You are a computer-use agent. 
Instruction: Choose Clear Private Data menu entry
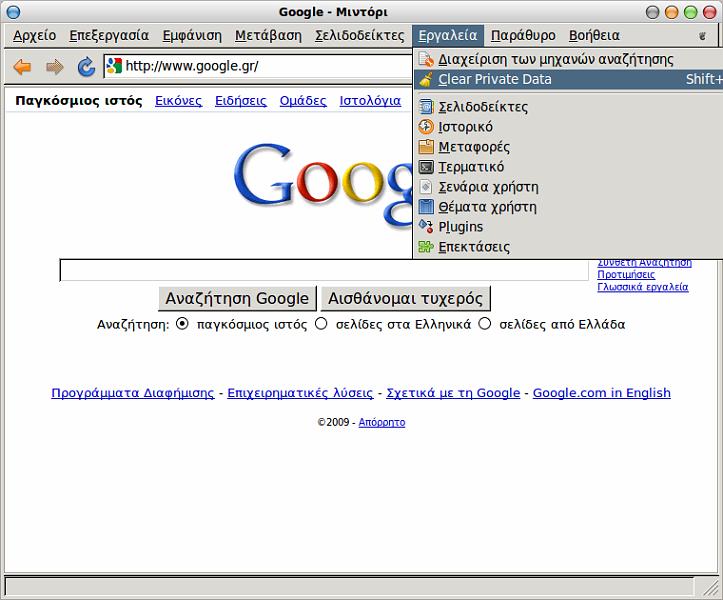coord(568,79)
